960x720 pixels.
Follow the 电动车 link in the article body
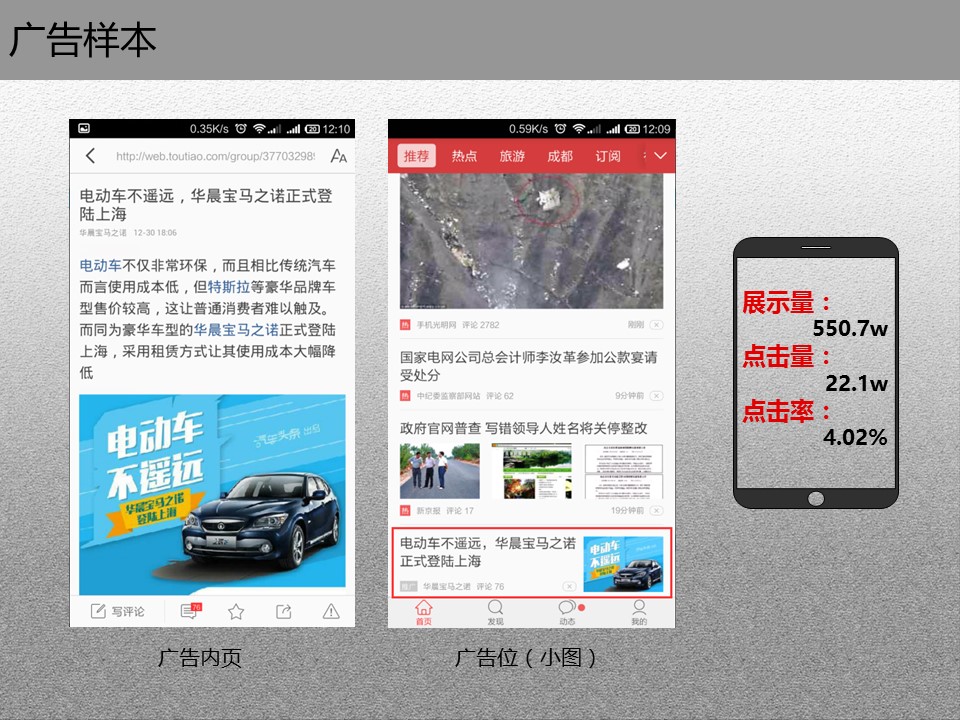(100, 266)
